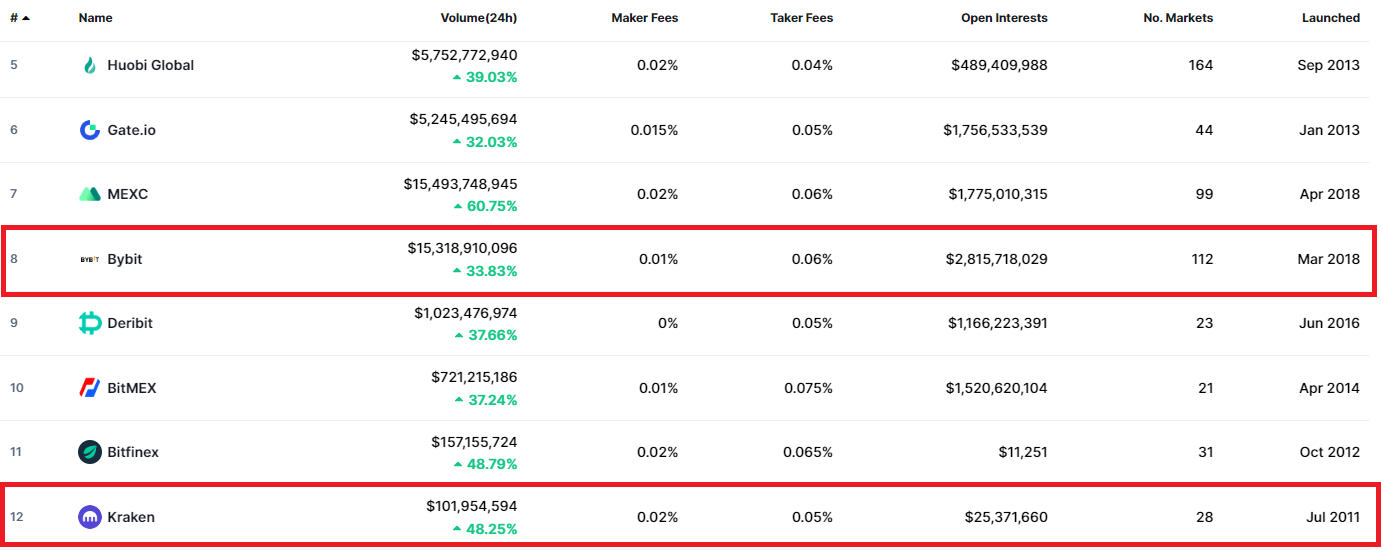Screen dimensions: 1382x550
Task: Click the Kraken purple logo icon
Action: (x=90, y=517)
